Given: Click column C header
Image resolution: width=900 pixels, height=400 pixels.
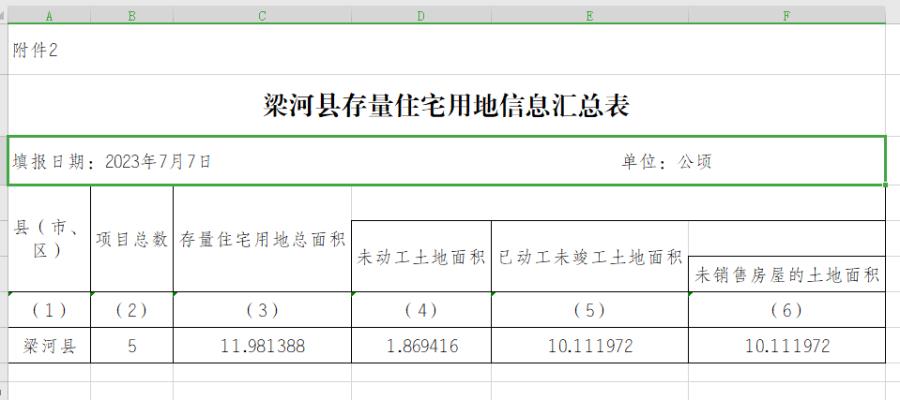Looking at the screenshot, I should 262,15.
